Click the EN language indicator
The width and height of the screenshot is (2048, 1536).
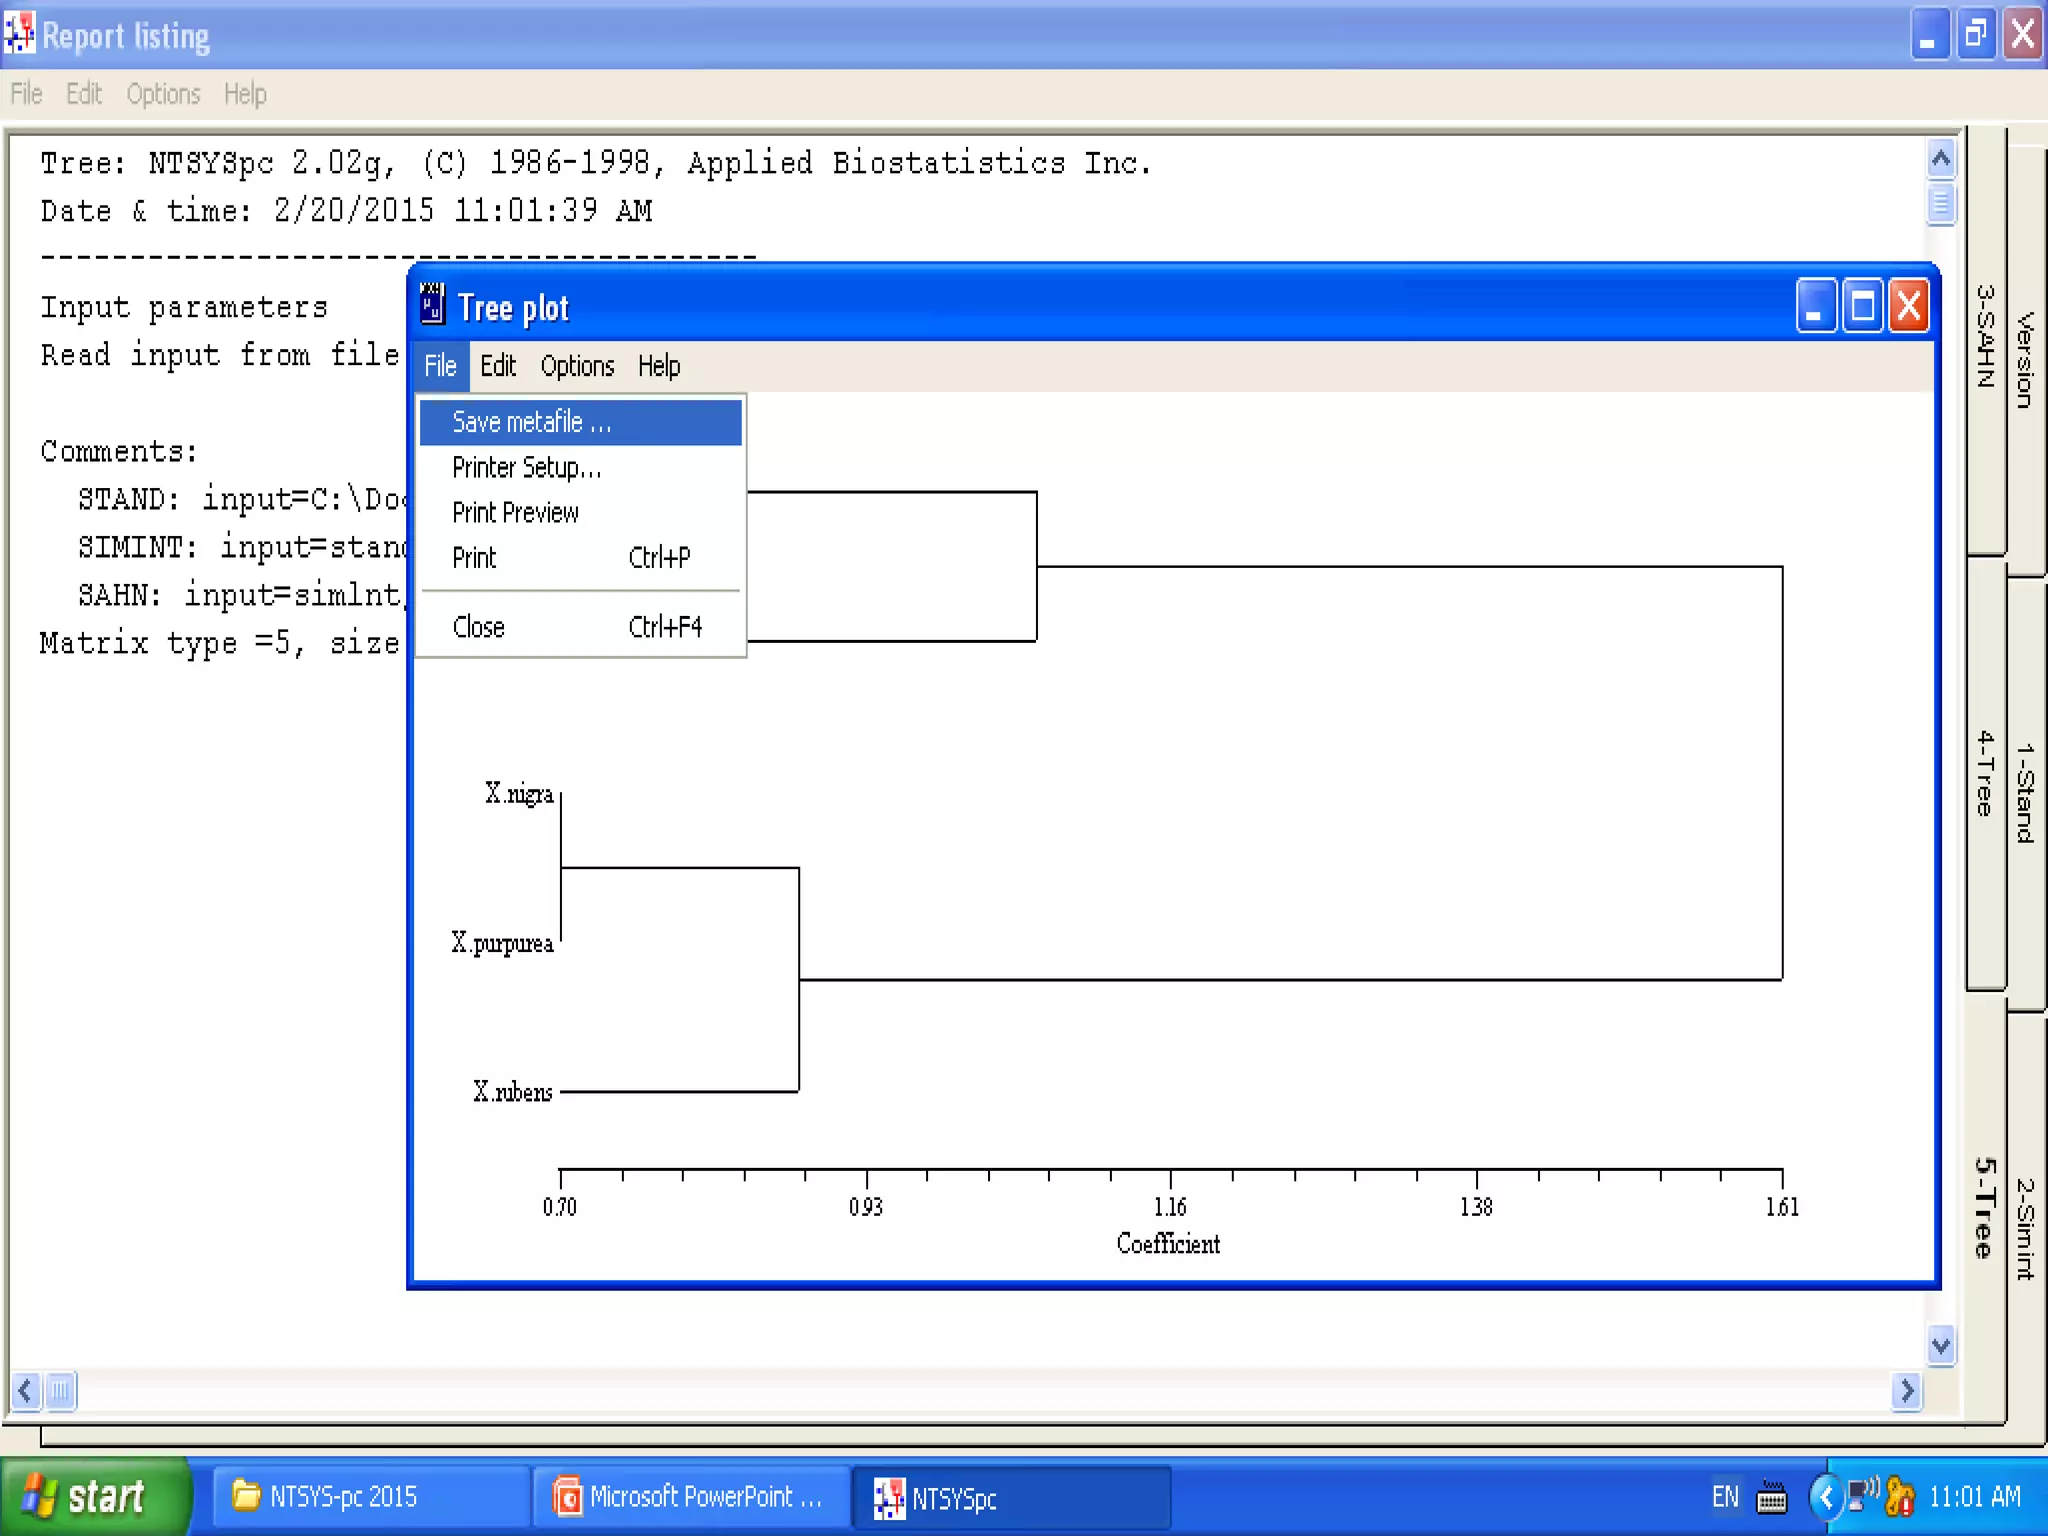click(x=1725, y=1497)
